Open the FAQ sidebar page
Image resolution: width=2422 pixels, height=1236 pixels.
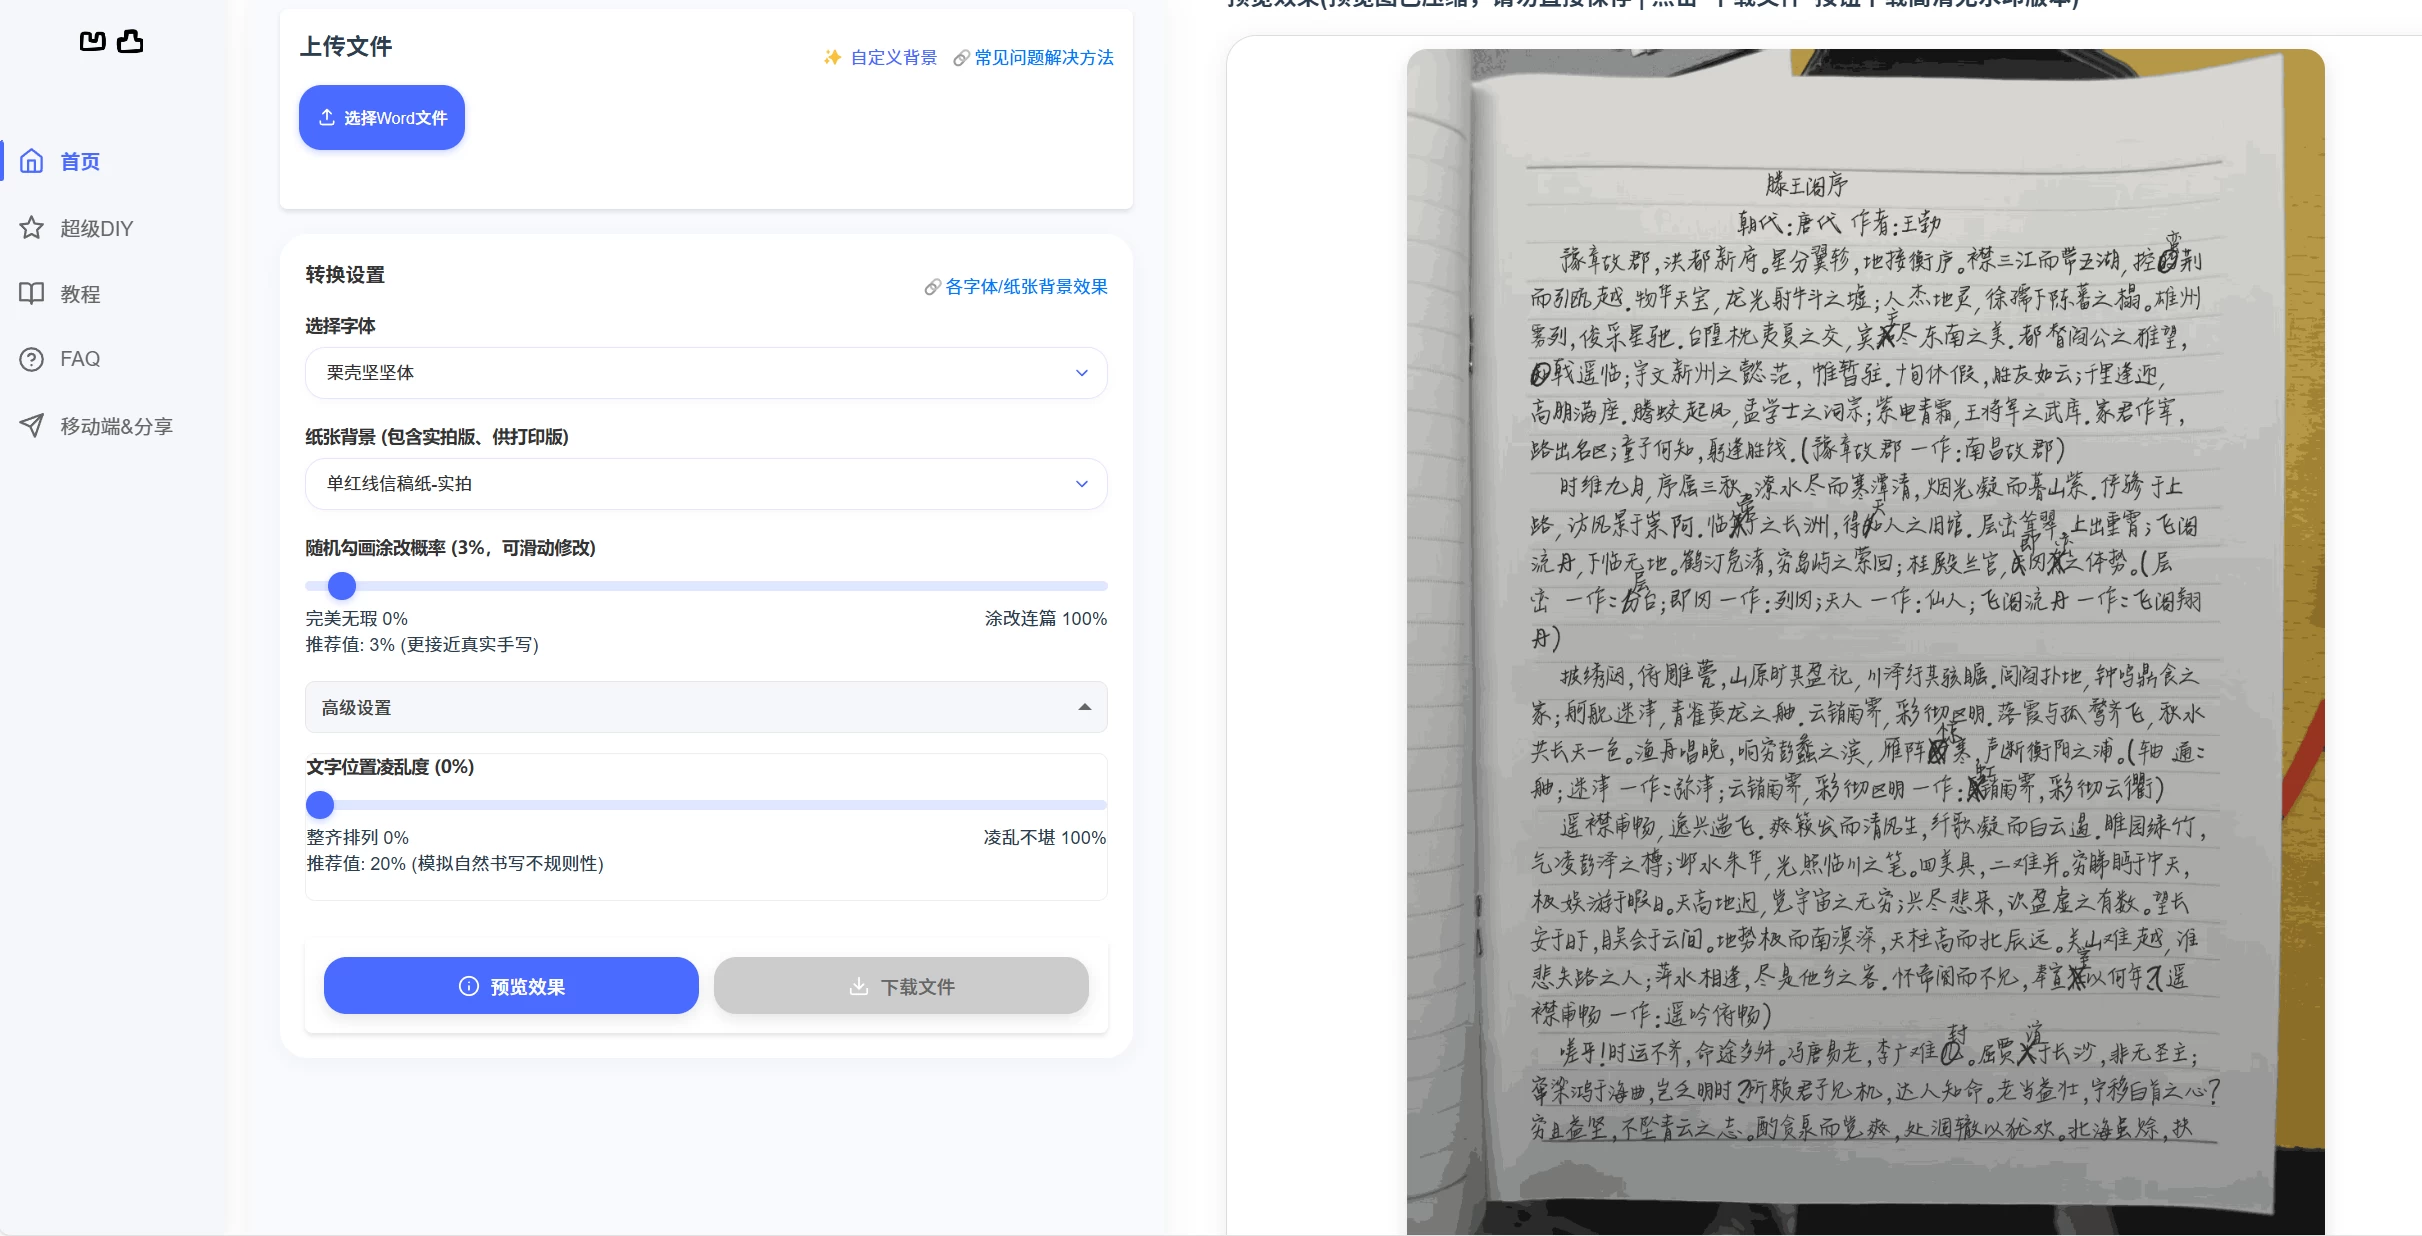[x=80, y=359]
